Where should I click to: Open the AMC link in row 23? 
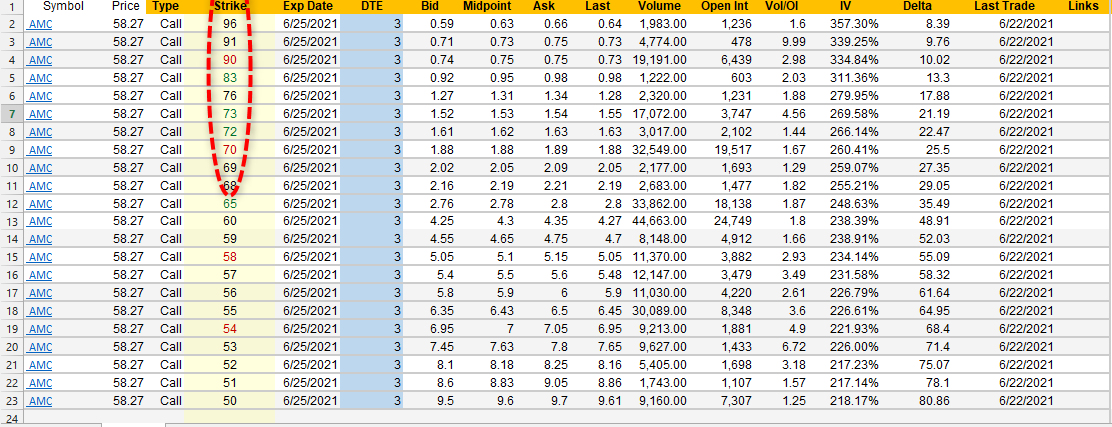coord(40,402)
